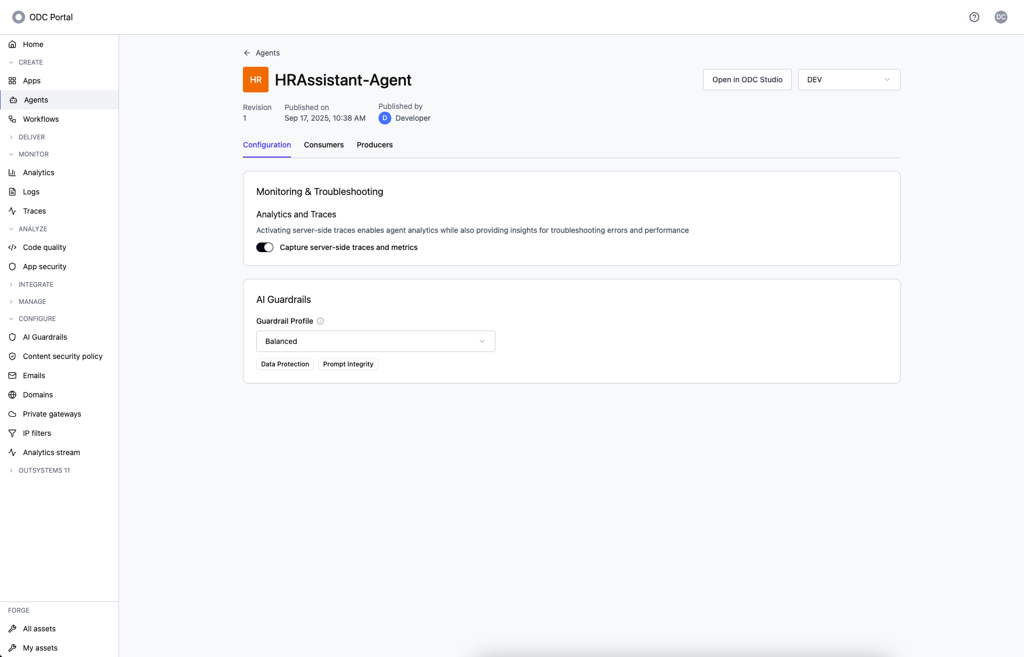Click the App security shield icon
Screen dimensions: 1024x657
click(x=12, y=266)
